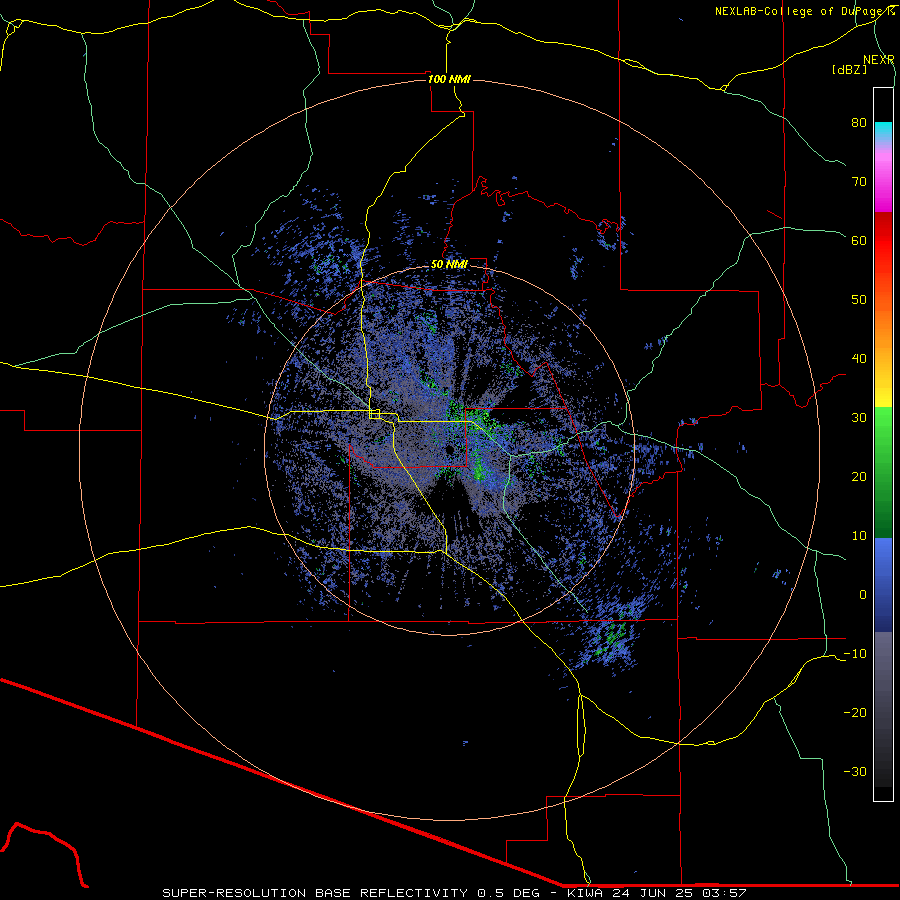The height and width of the screenshot is (900, 900).
Task: Click the 60 dBZ scale value
Action: click(859, 240)
